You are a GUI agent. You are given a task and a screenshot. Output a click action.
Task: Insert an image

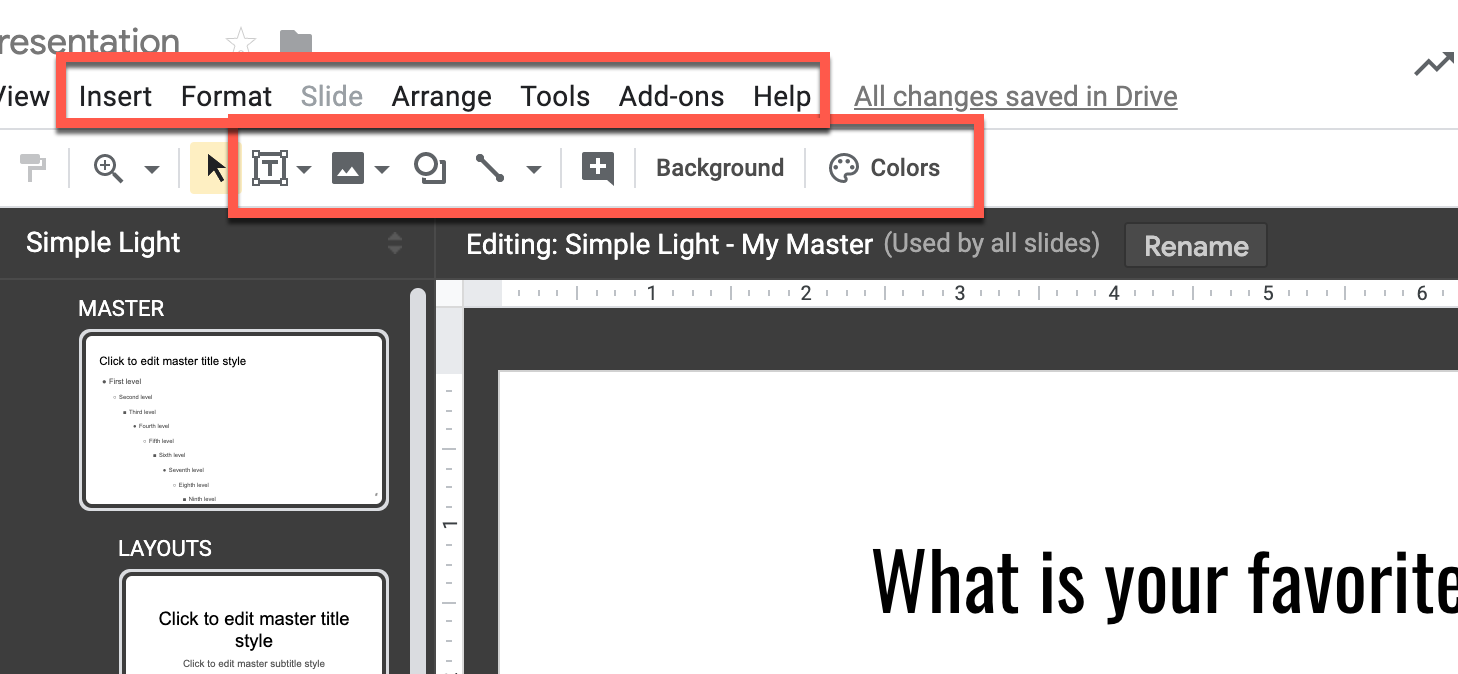click(348, 167)
